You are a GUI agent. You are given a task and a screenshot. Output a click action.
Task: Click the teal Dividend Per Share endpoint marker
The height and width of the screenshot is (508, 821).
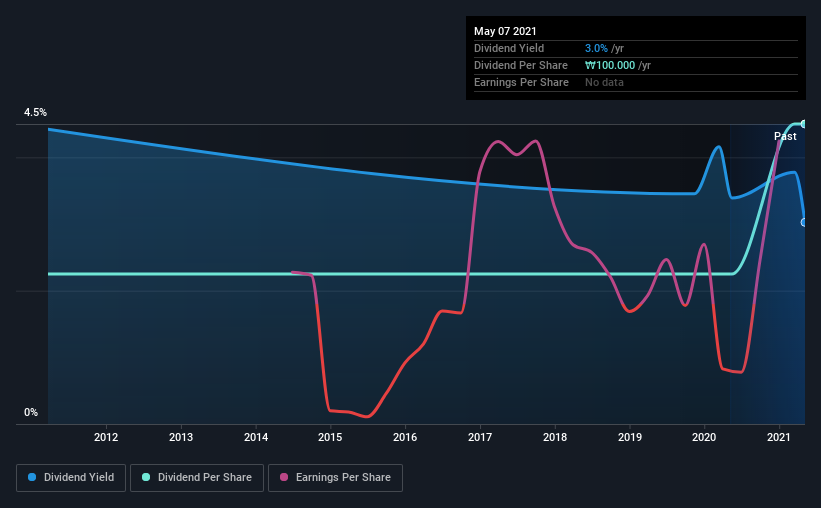803,124
